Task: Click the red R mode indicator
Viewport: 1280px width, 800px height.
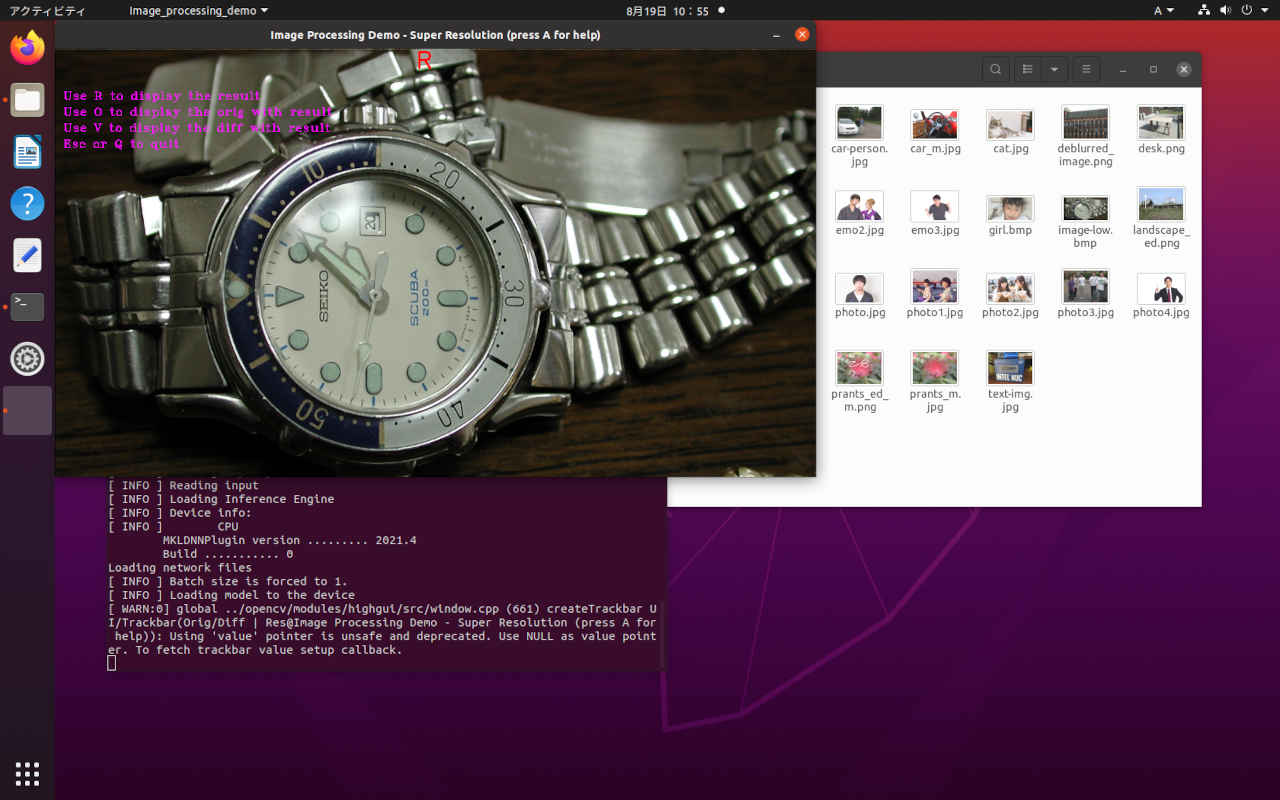Action: point(424,61)
